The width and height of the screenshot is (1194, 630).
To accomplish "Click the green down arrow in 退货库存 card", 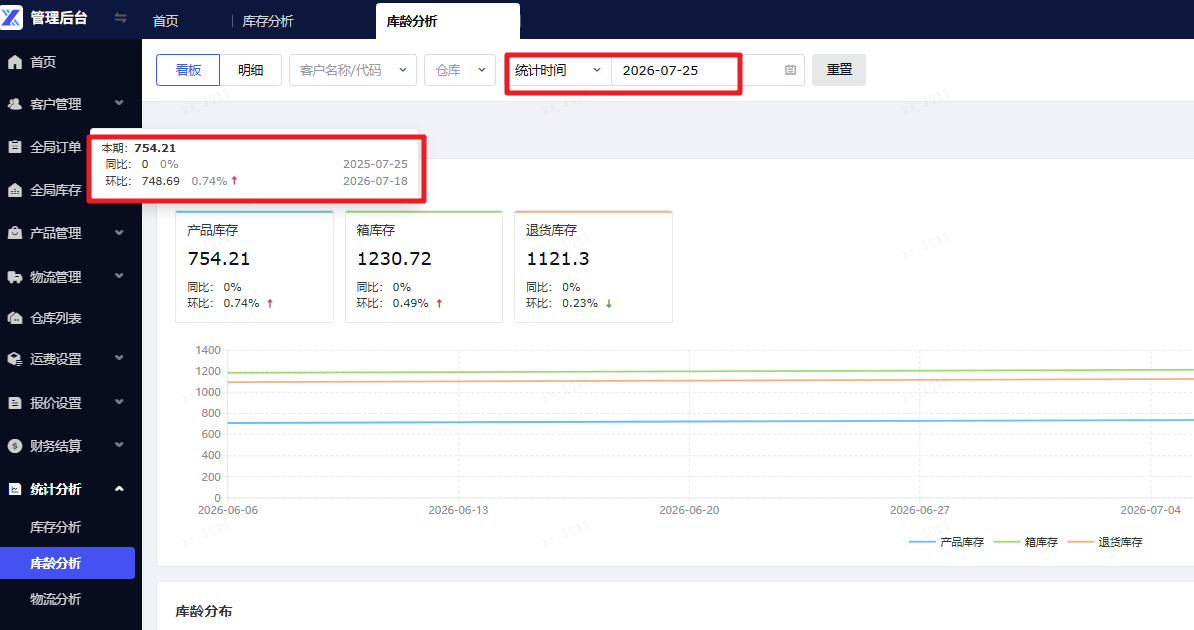I will click(x=608, y=303).
